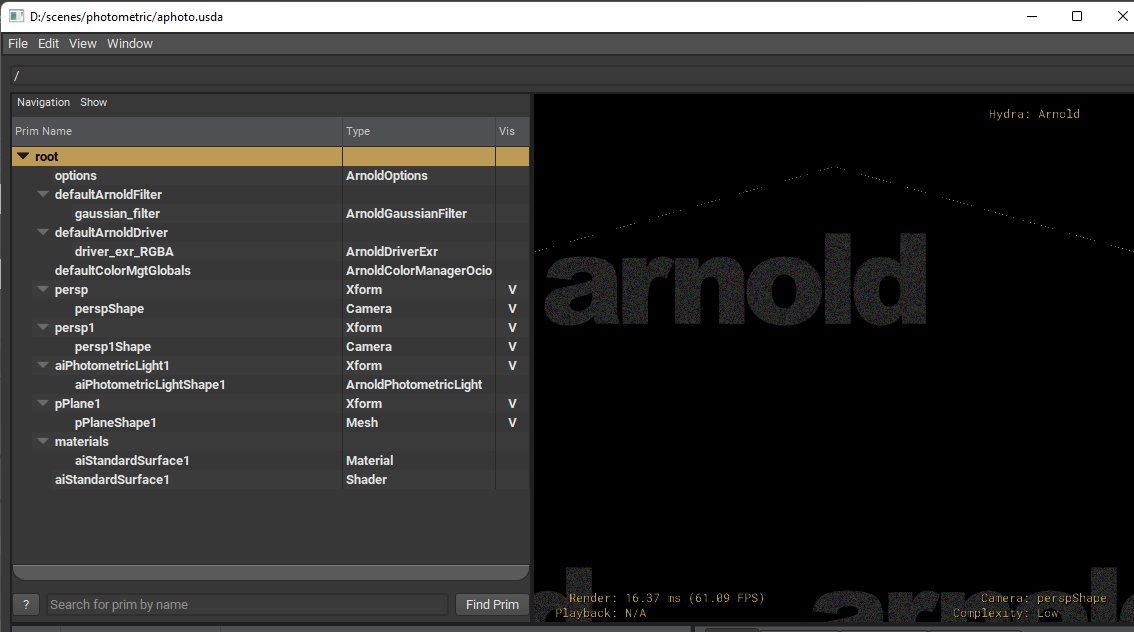Viewport: 1134px width, 632px height.
Task: Collapse the defaultArnoldDriver expander
Action: click(x=43, y=232)
